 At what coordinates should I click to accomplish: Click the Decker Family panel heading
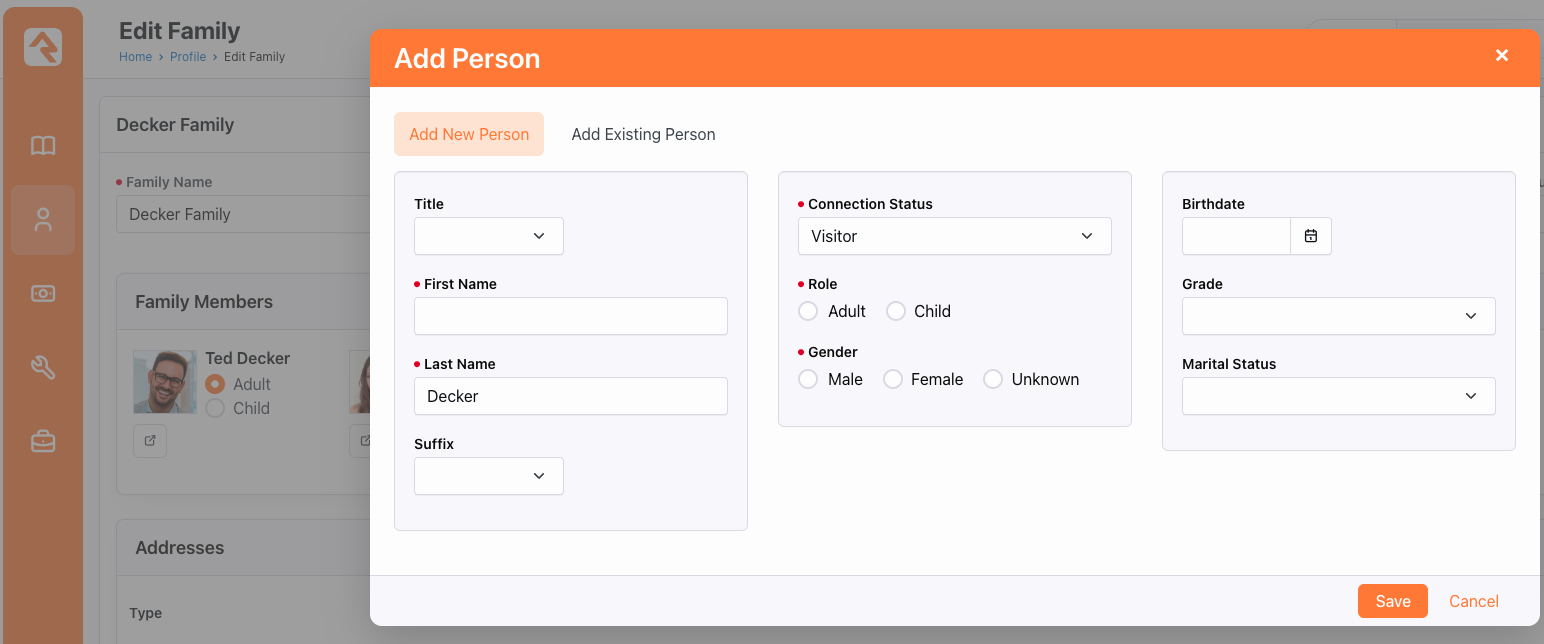coord(175,125)
